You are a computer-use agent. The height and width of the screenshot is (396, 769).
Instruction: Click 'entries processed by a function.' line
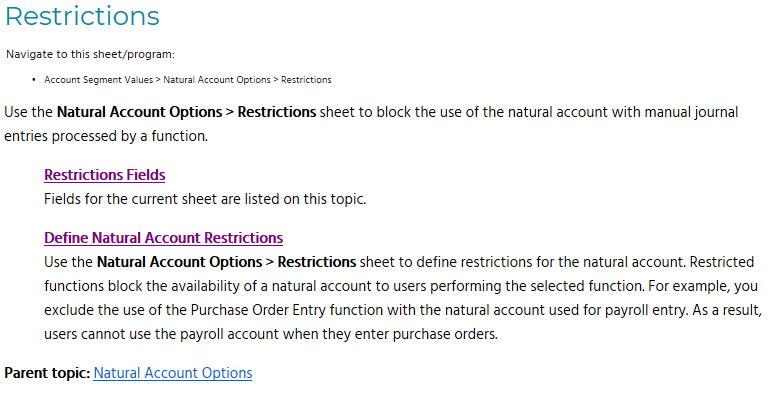[x=106, y=136]
